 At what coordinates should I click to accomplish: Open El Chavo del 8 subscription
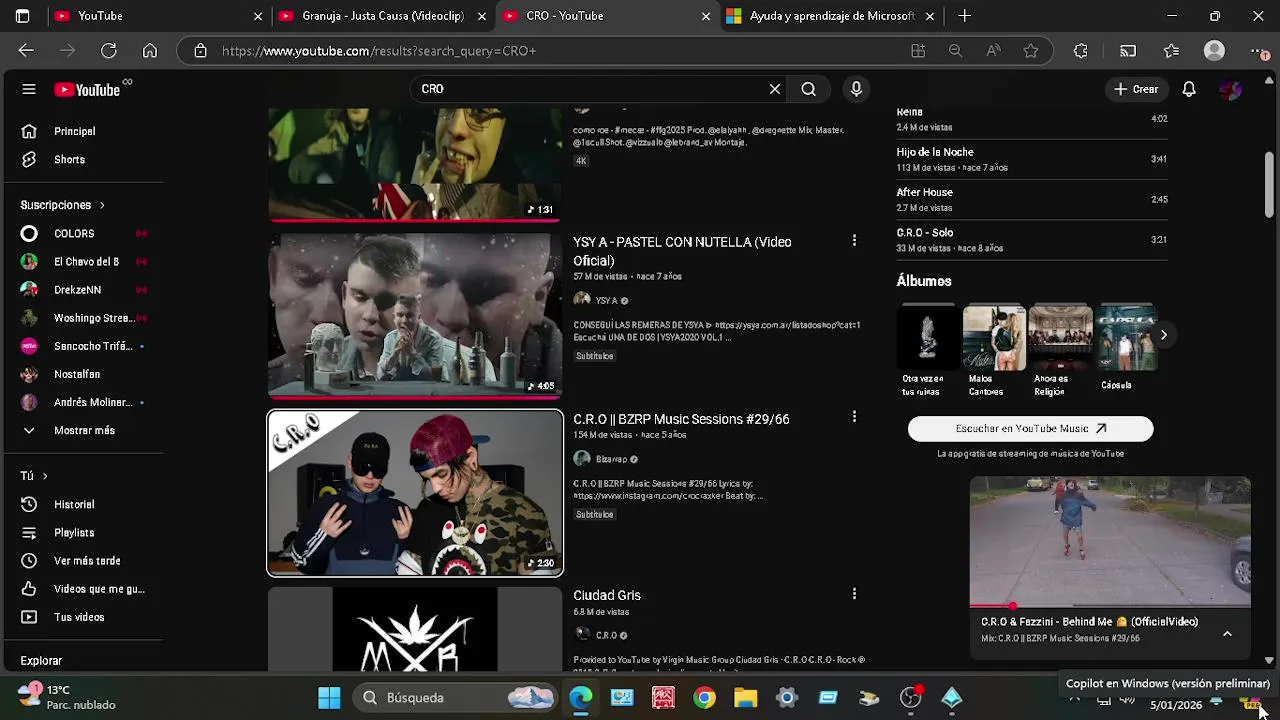[86, 262]
